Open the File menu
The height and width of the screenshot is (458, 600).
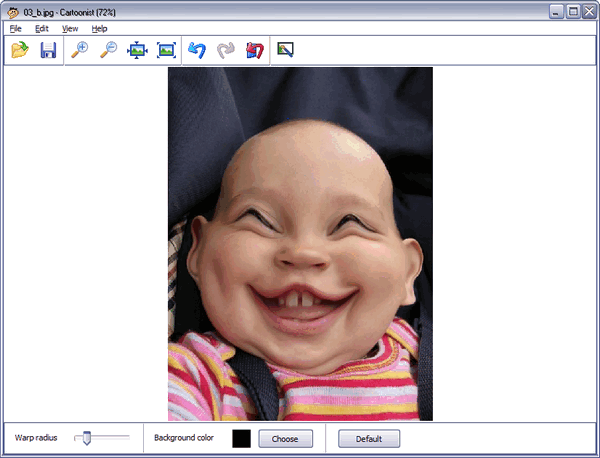15,29
